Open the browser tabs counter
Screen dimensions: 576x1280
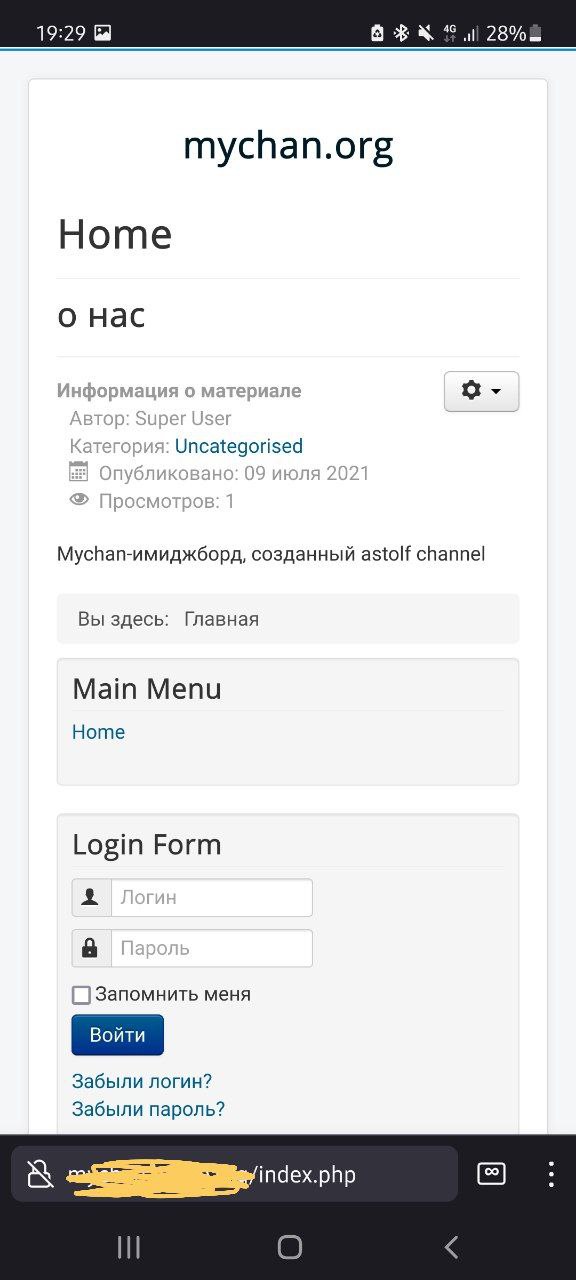(x=491, y=1174)
